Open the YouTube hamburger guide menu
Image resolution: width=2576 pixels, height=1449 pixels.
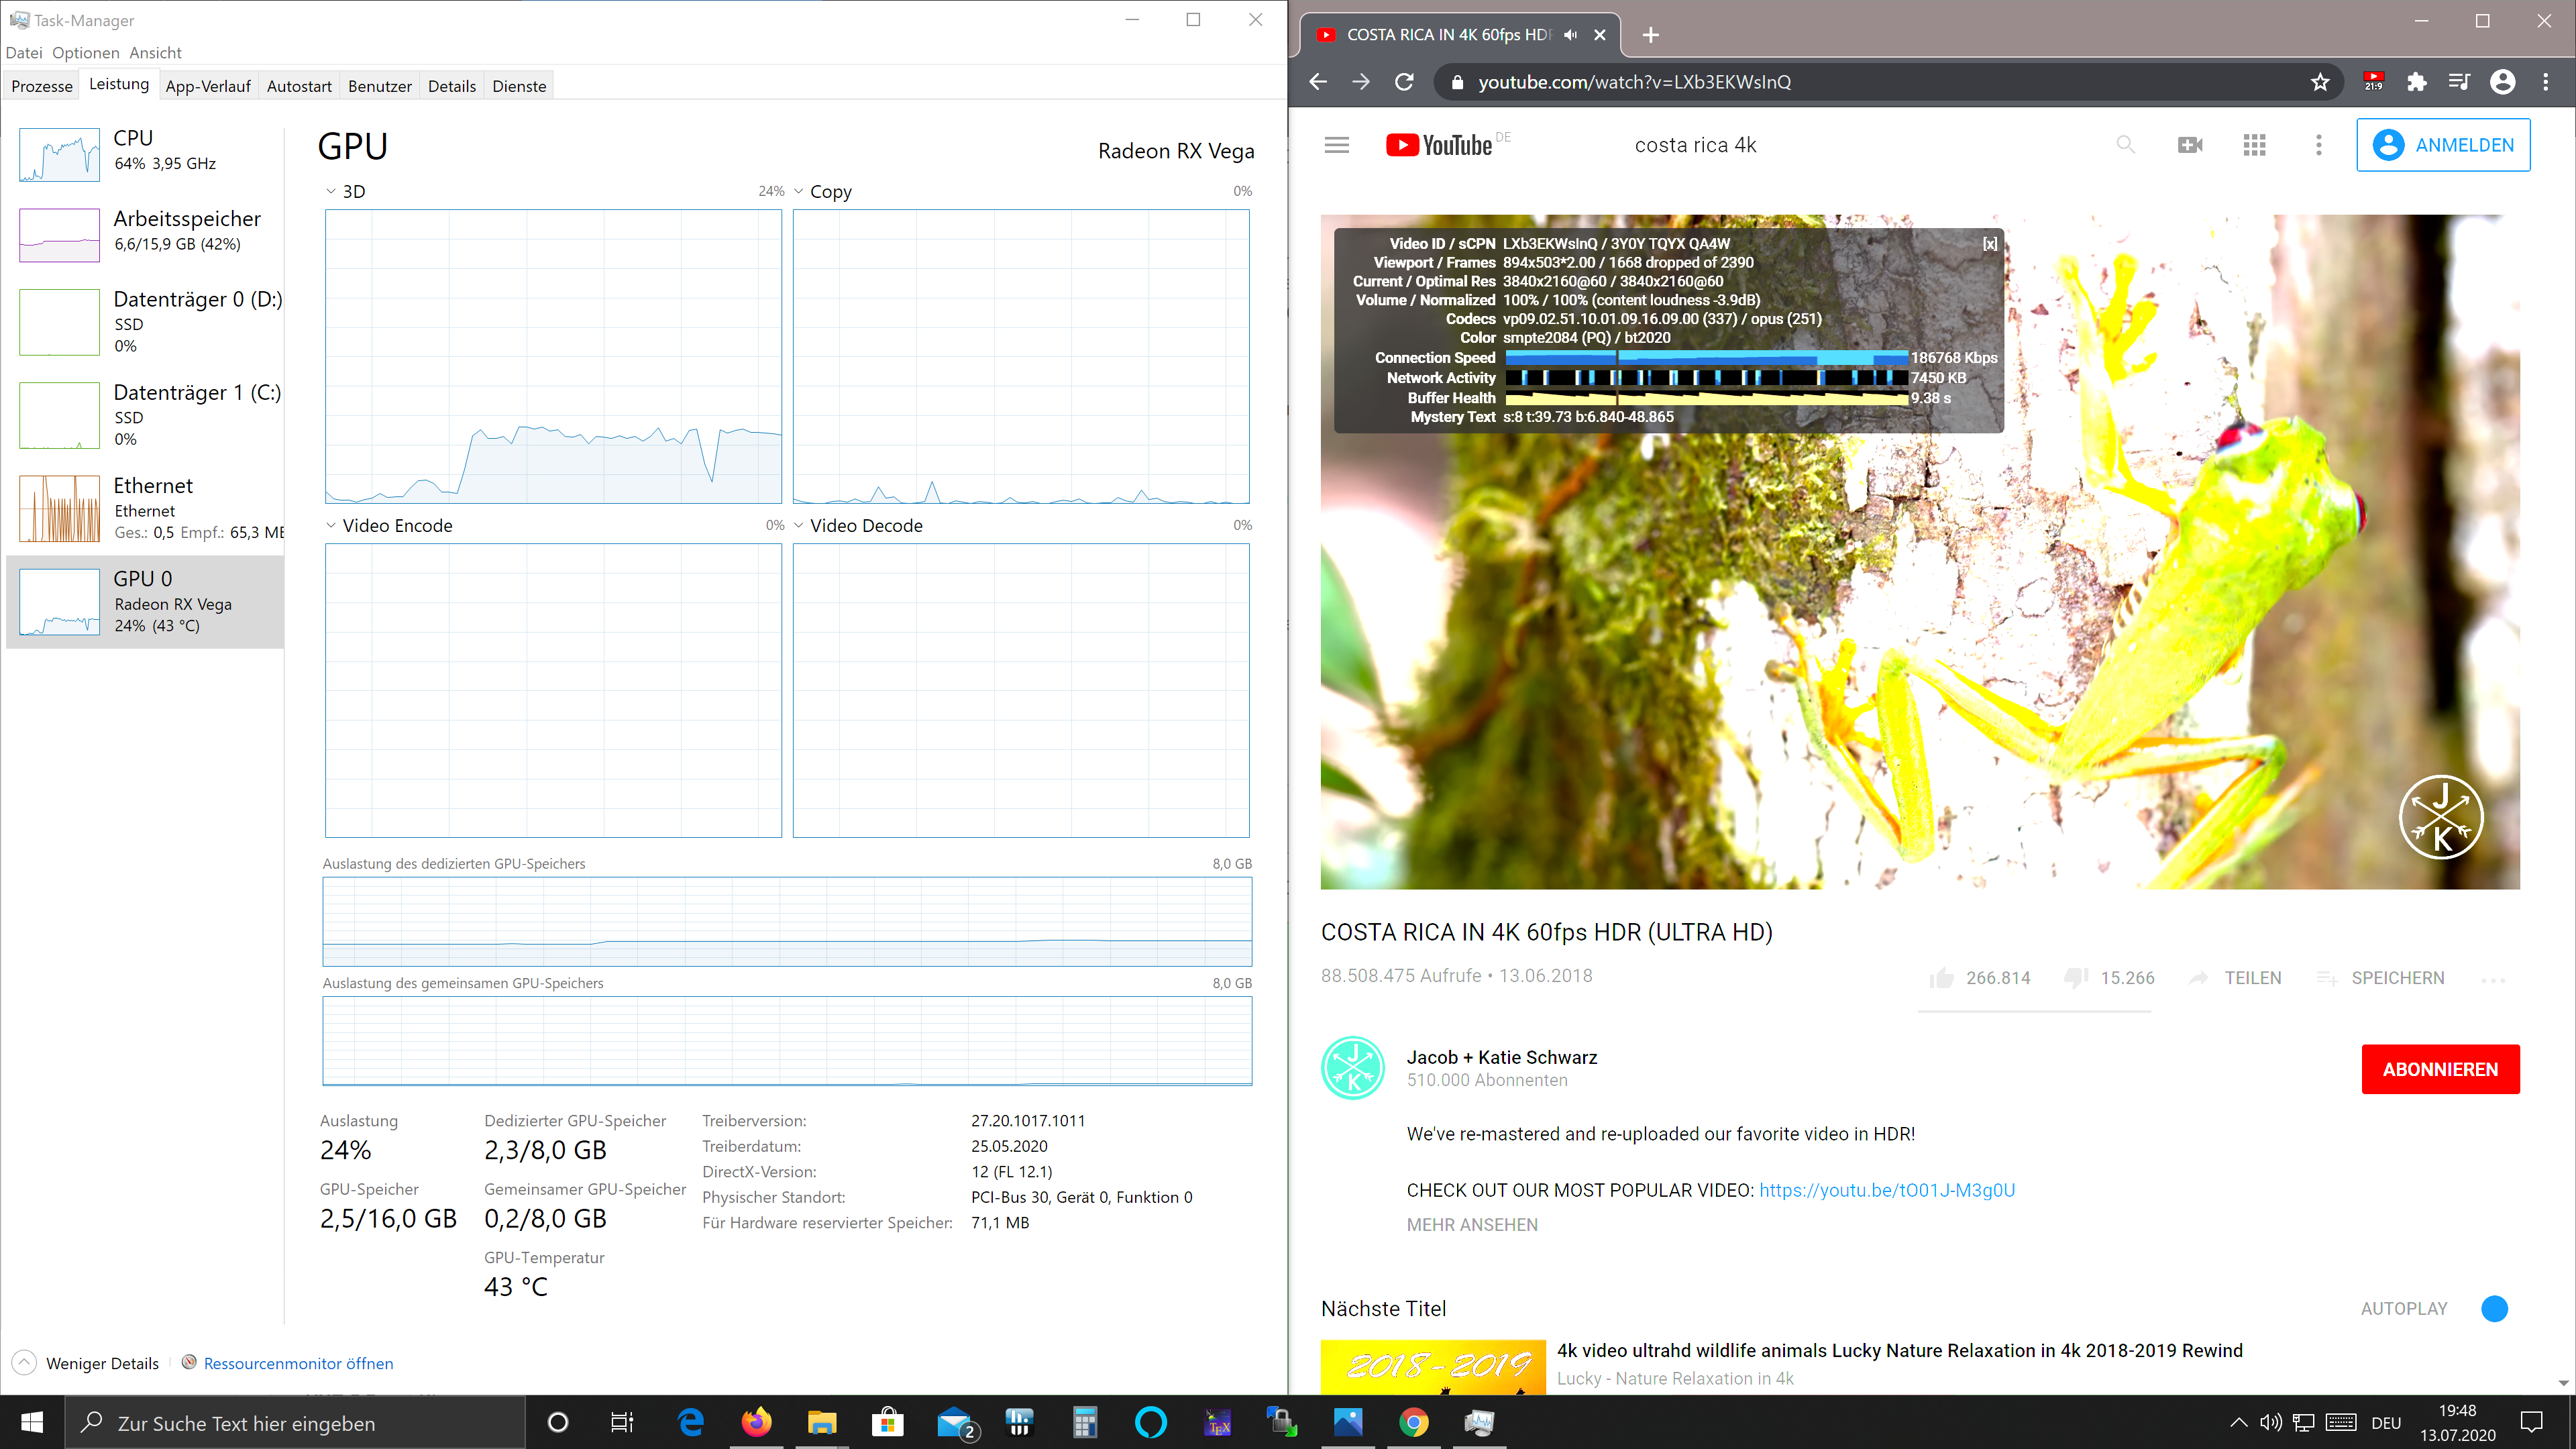(1336, 145)
